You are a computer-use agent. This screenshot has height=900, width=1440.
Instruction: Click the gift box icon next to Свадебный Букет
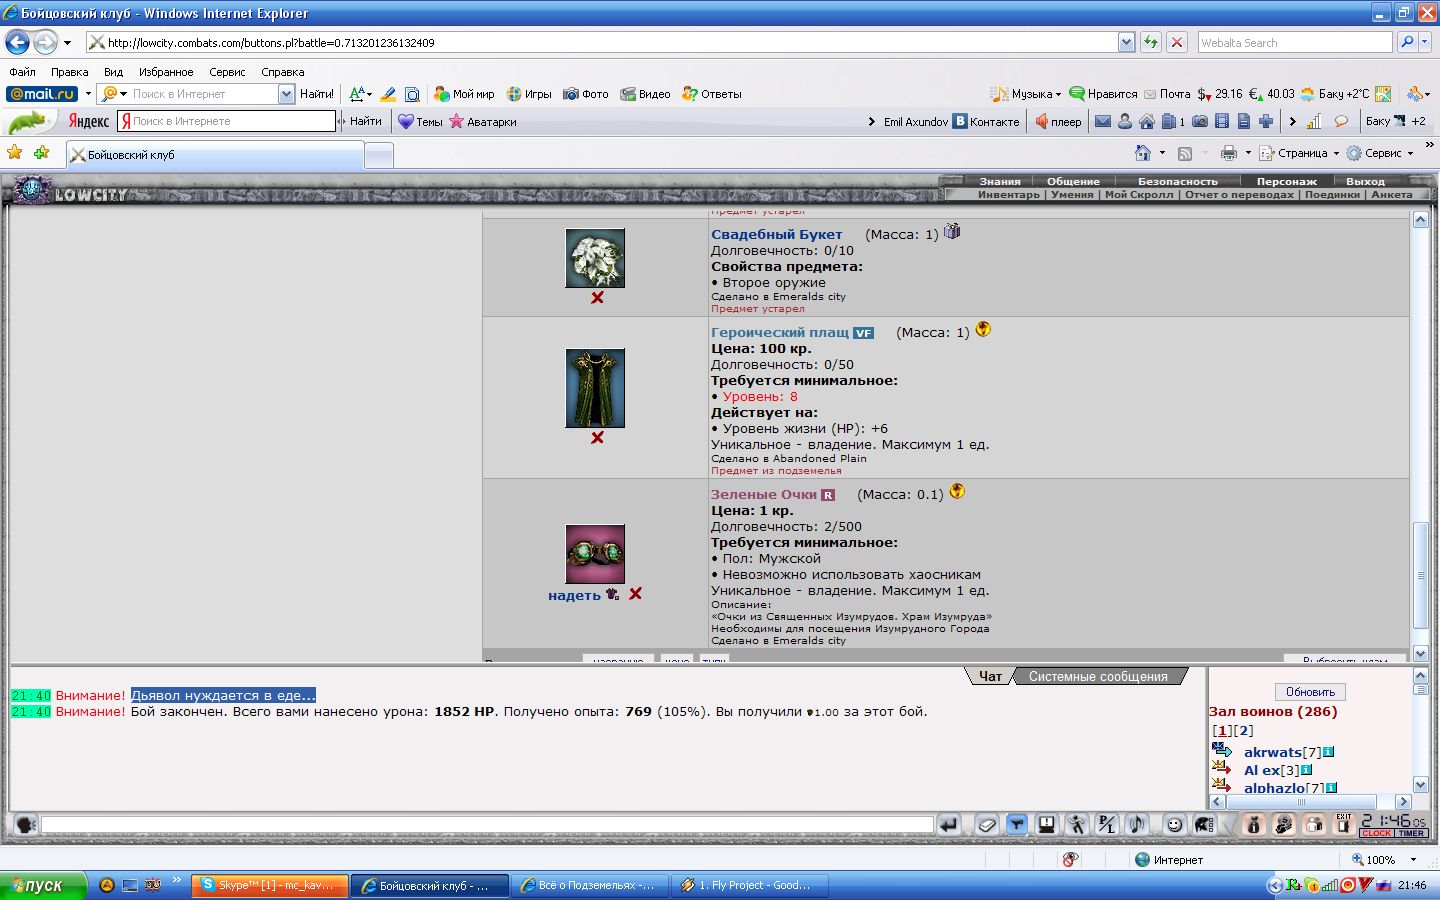pyautogui.click(x=952, y=231)
